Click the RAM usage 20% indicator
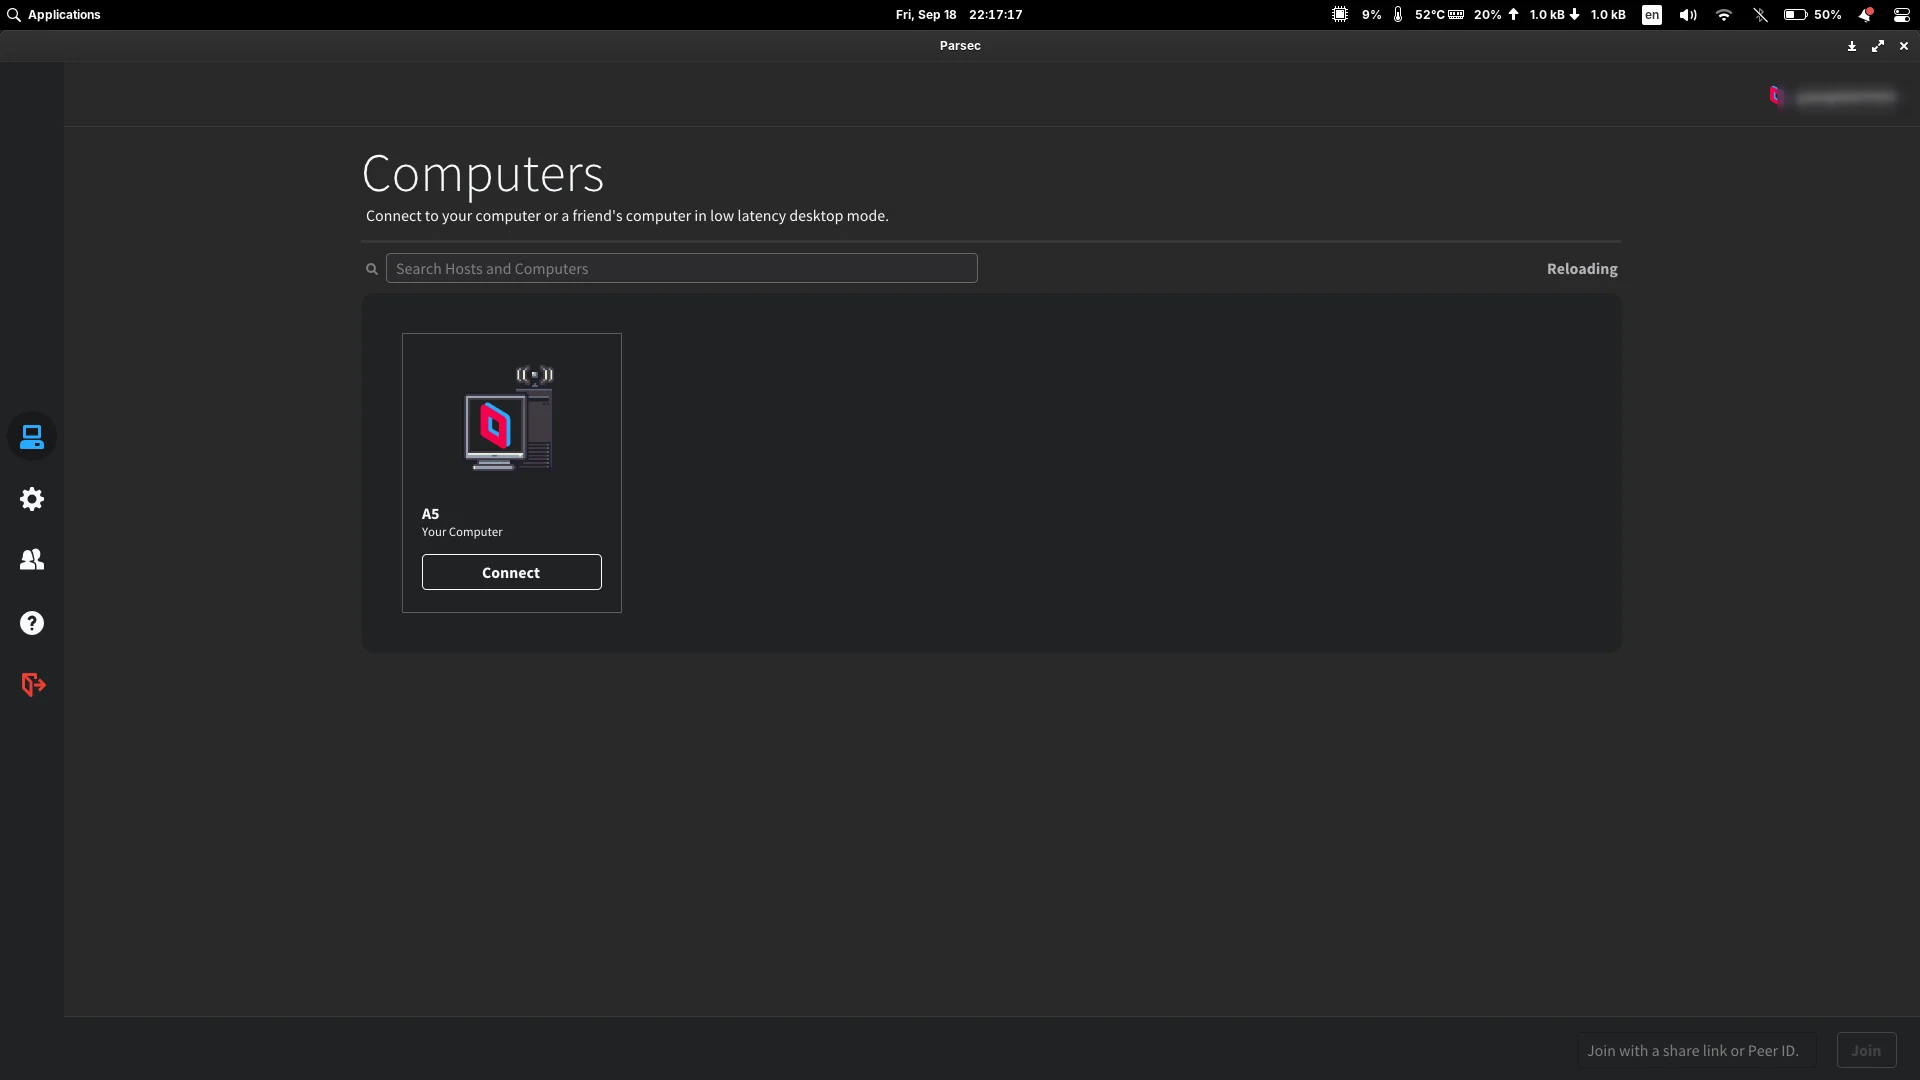The height and width of the screenshot is (1080, 1920). click(1476, 15)
